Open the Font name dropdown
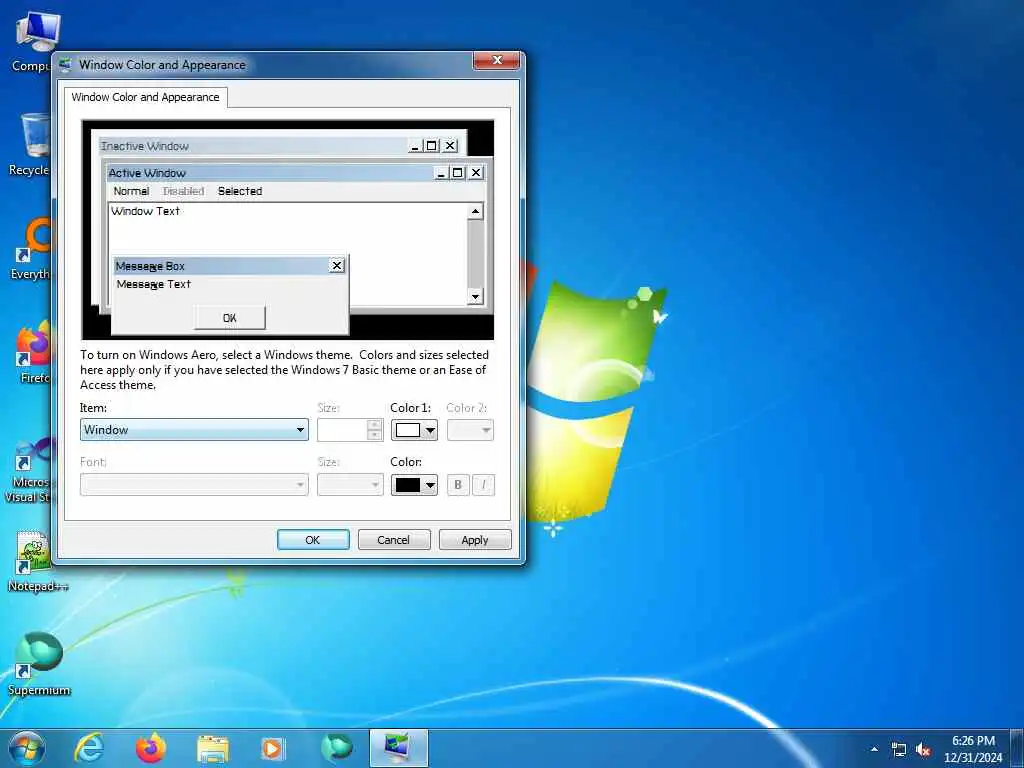Screen dimensions: 1024x768 [194, 485]
